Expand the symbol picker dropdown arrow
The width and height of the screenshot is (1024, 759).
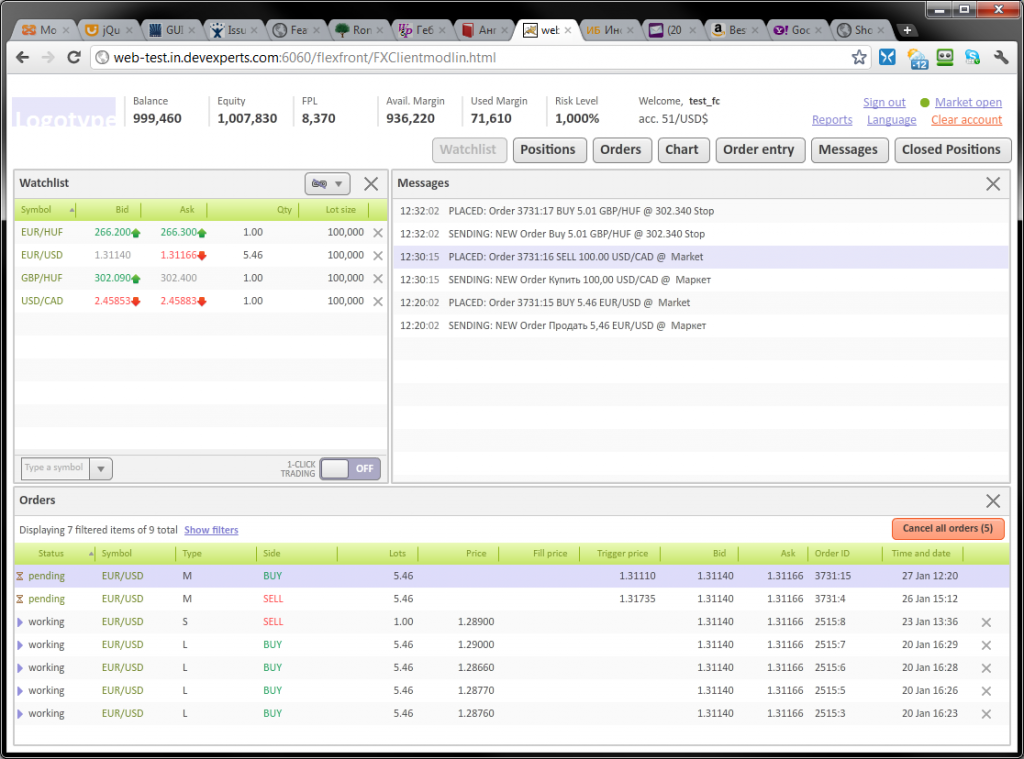tap(102, 469)
